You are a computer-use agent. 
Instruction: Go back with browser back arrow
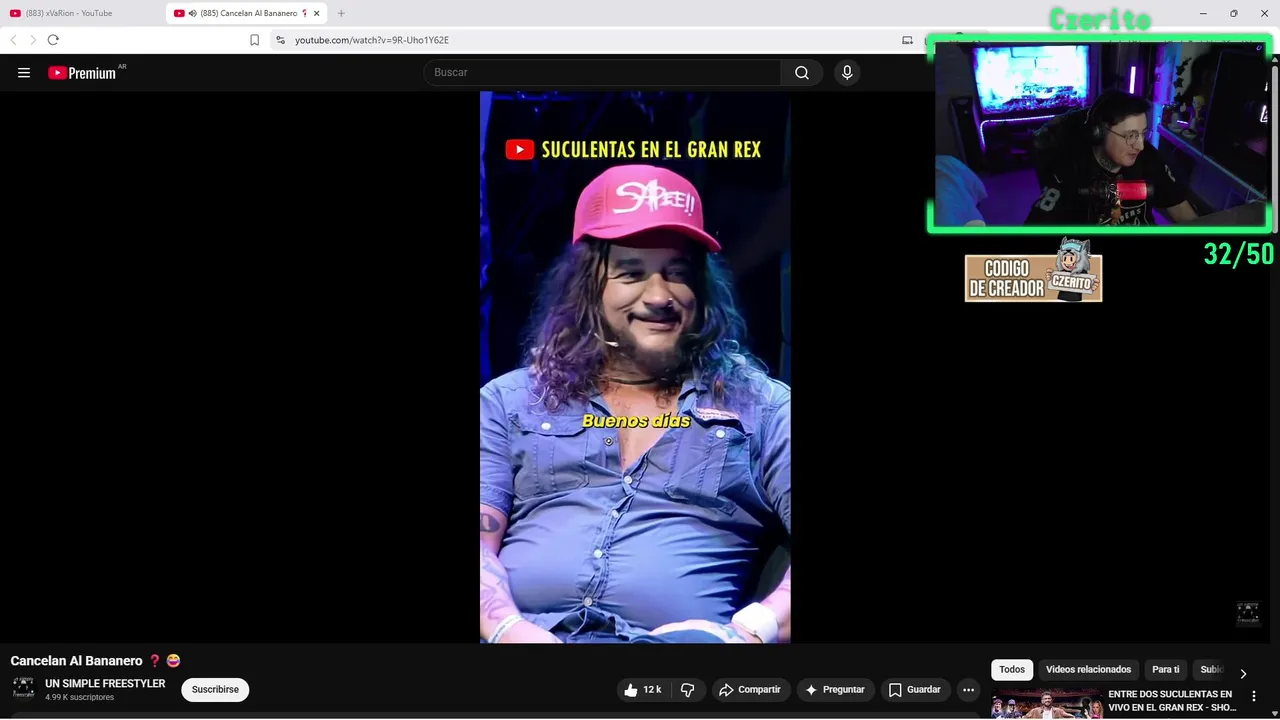(x=13, y=40)
